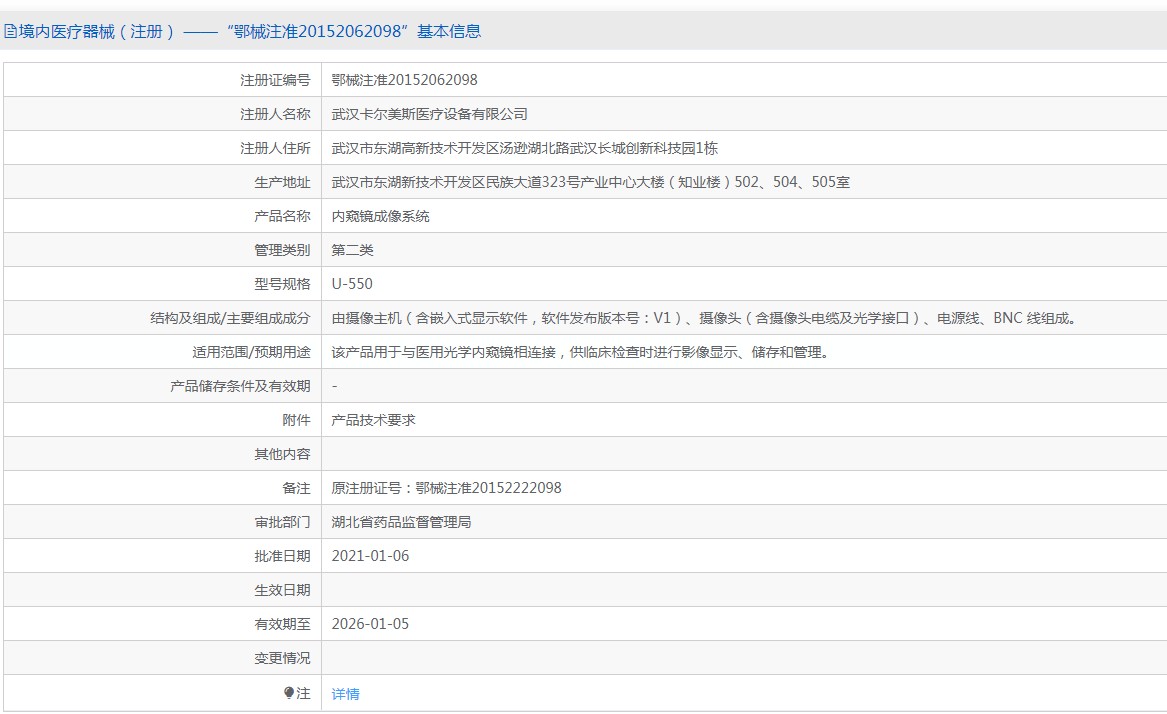The width and height of the screenshot is (1167, 714).
Task: Select registration number 鄂械注准20152062098 in table
Action: [x=404, y=80]
